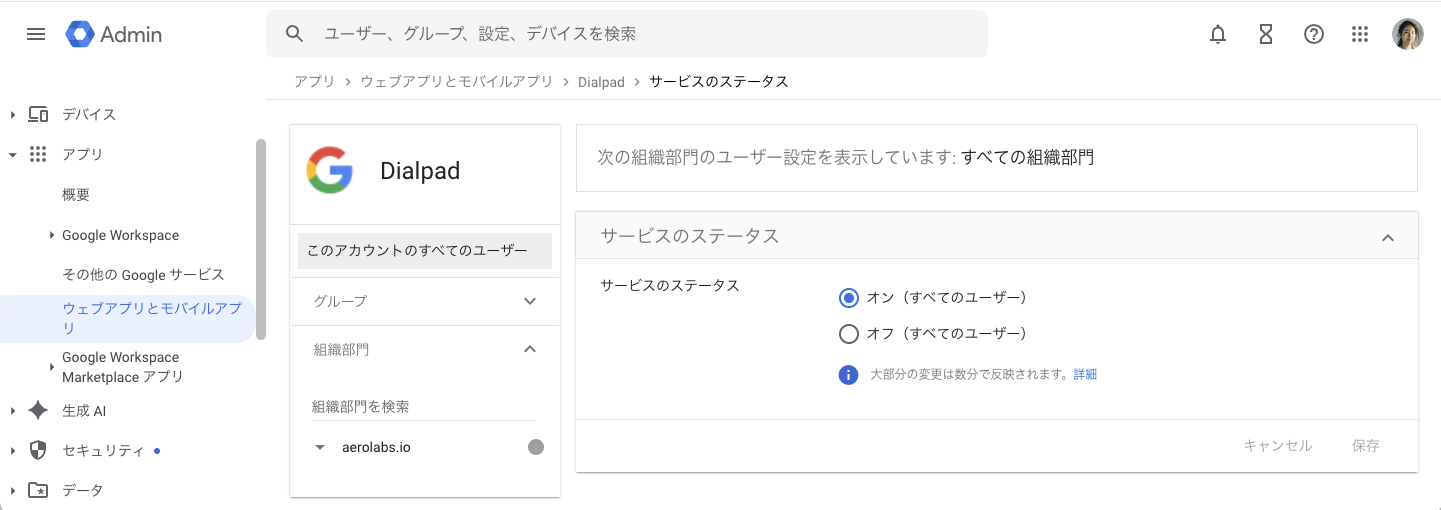
Task: Open ウェブアプリとモバイルアプリ in sidebar
Action: 151,318
